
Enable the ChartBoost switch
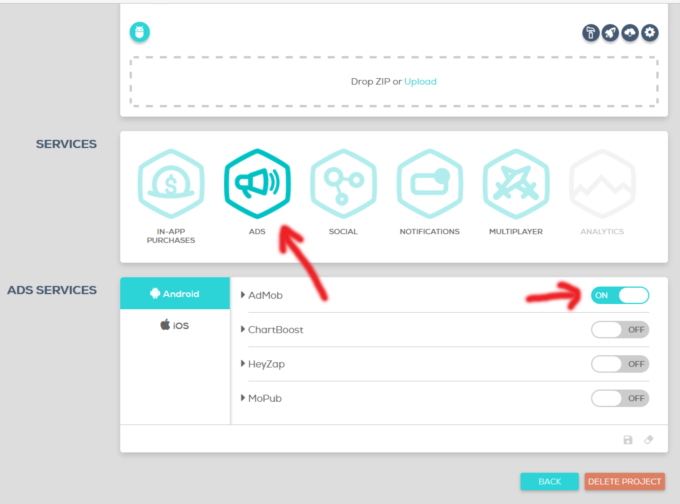coord(620,330)
